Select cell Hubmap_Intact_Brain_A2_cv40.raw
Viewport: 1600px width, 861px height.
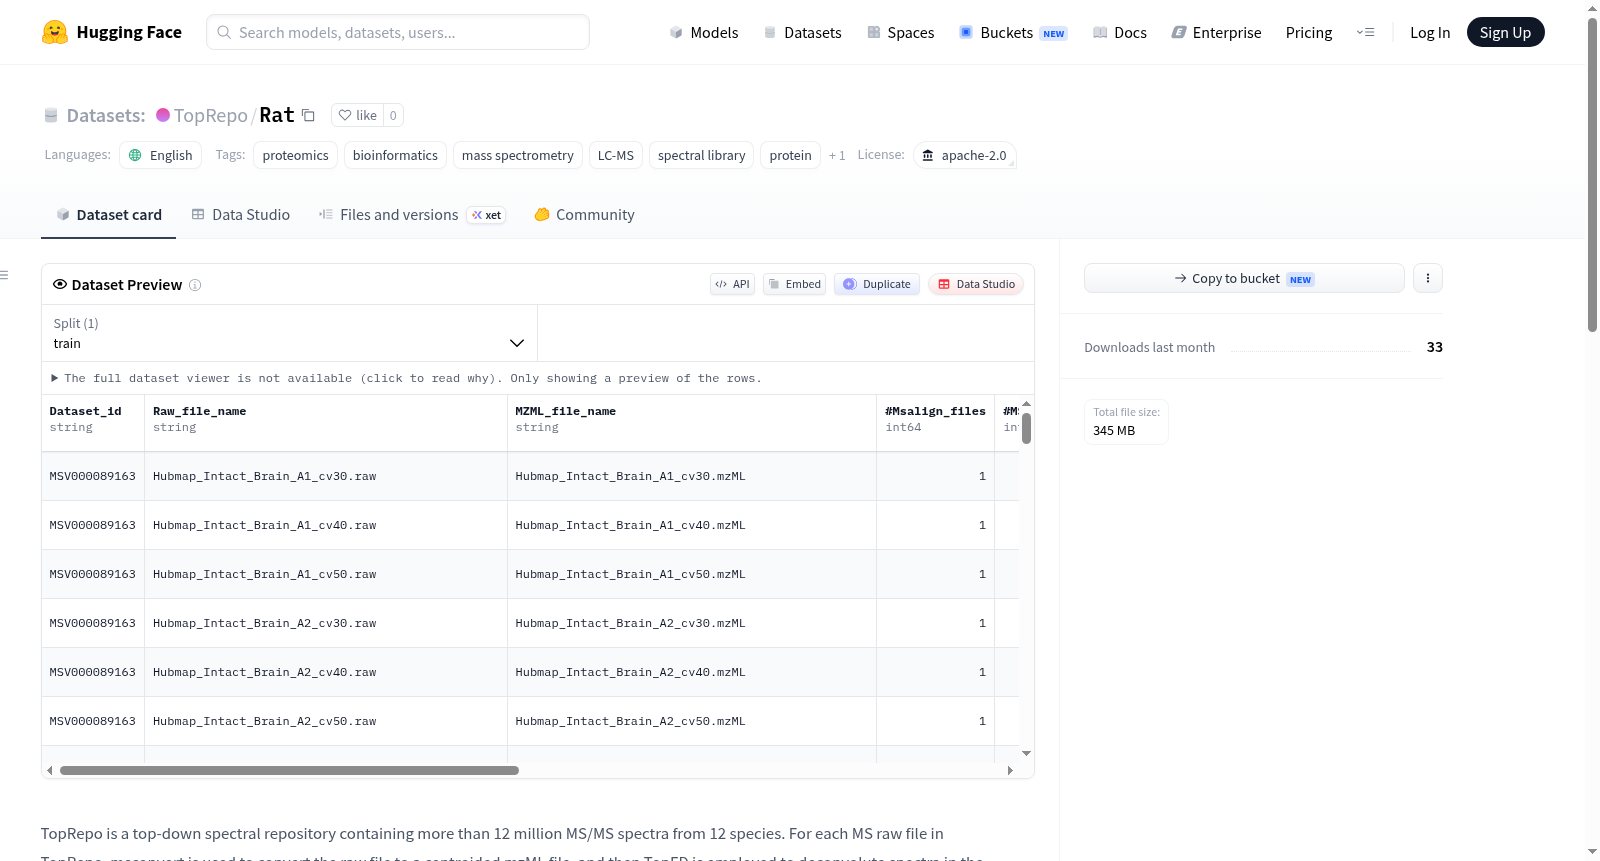tap(326, 672)
